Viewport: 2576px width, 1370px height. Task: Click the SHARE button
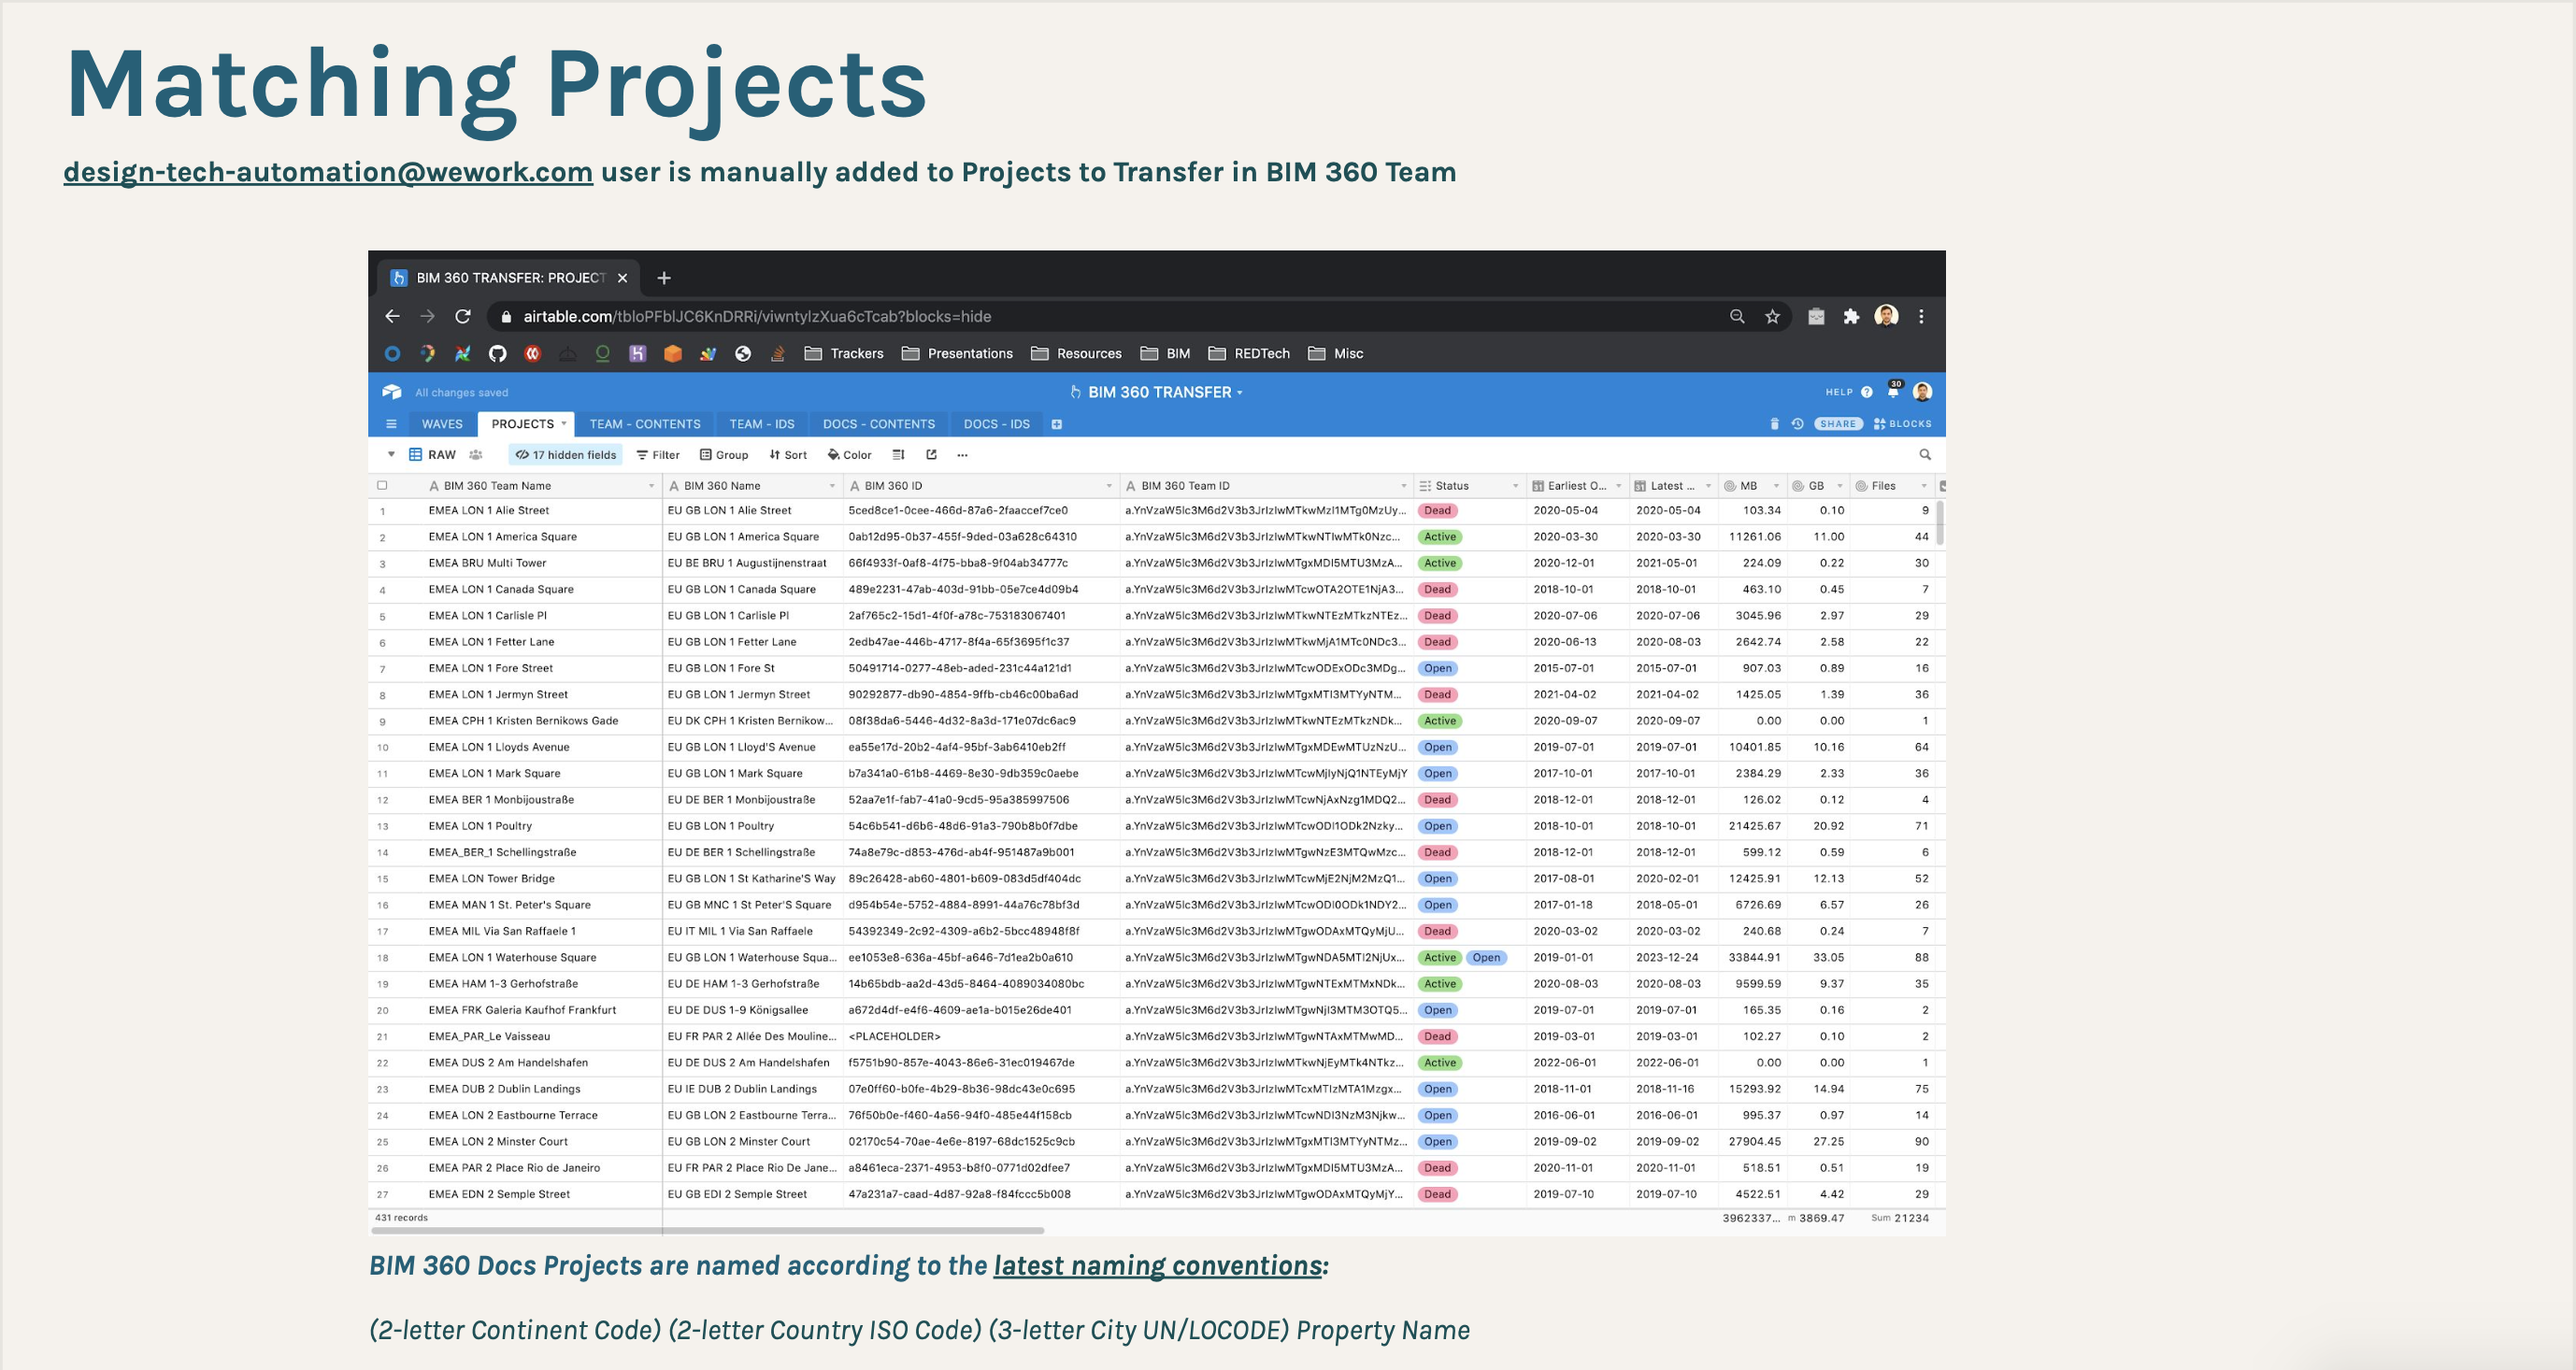(1838, 424)
